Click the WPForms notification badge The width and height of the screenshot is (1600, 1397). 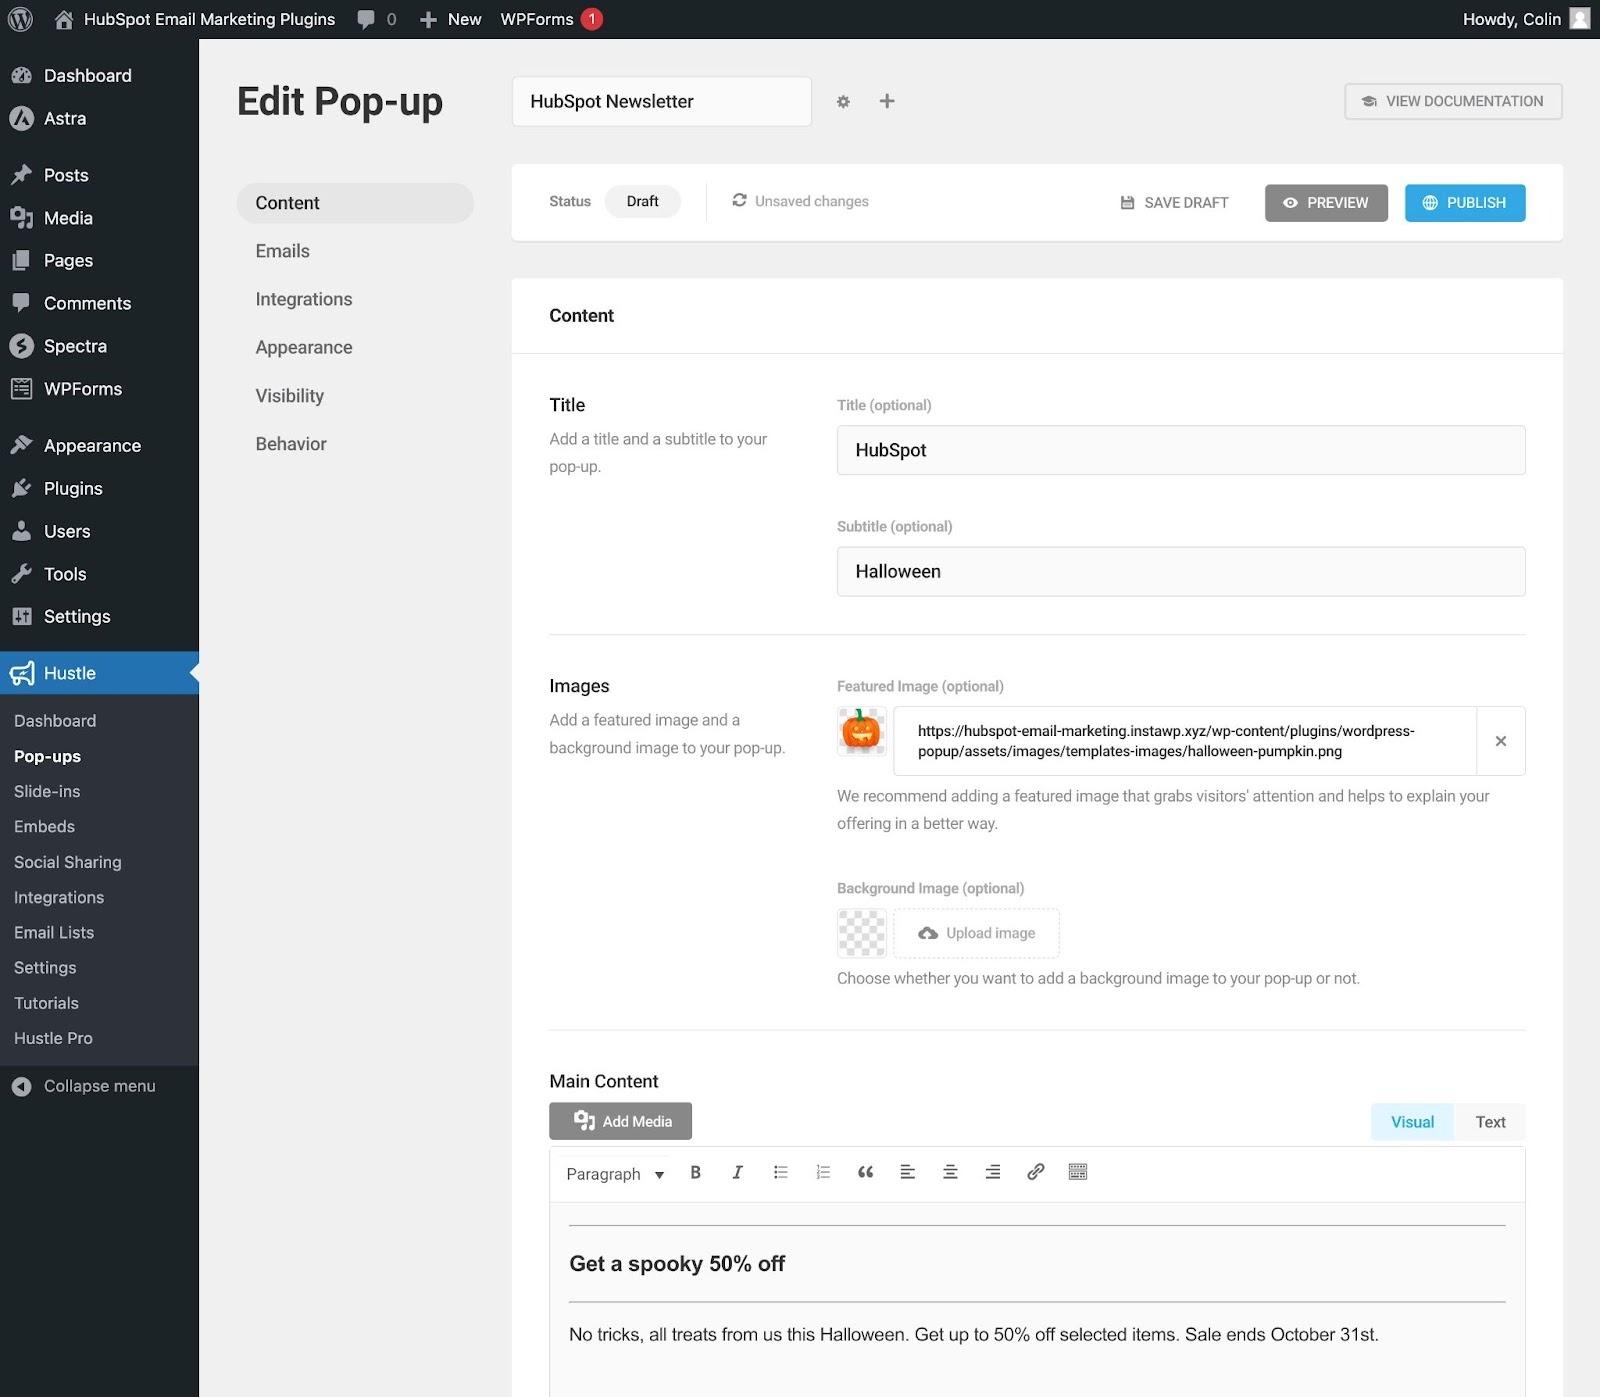(x=592, y=19)
